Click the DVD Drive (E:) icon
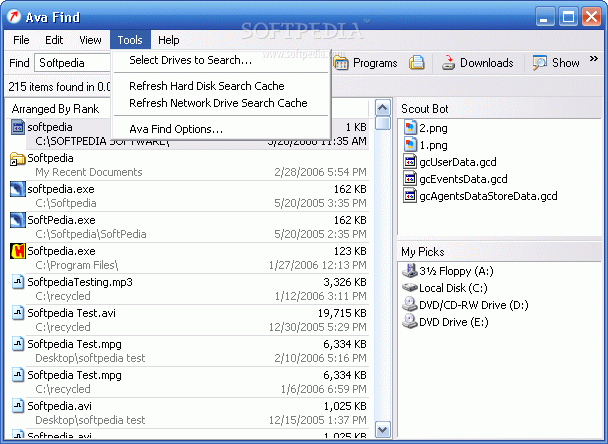608x444 pixels. 410,321
